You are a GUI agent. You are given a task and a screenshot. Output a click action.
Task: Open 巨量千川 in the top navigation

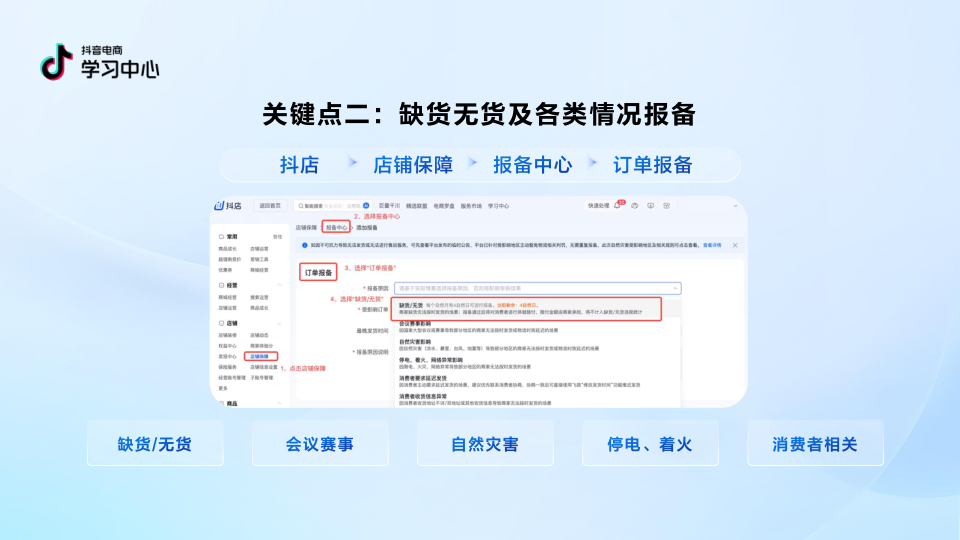389,206
